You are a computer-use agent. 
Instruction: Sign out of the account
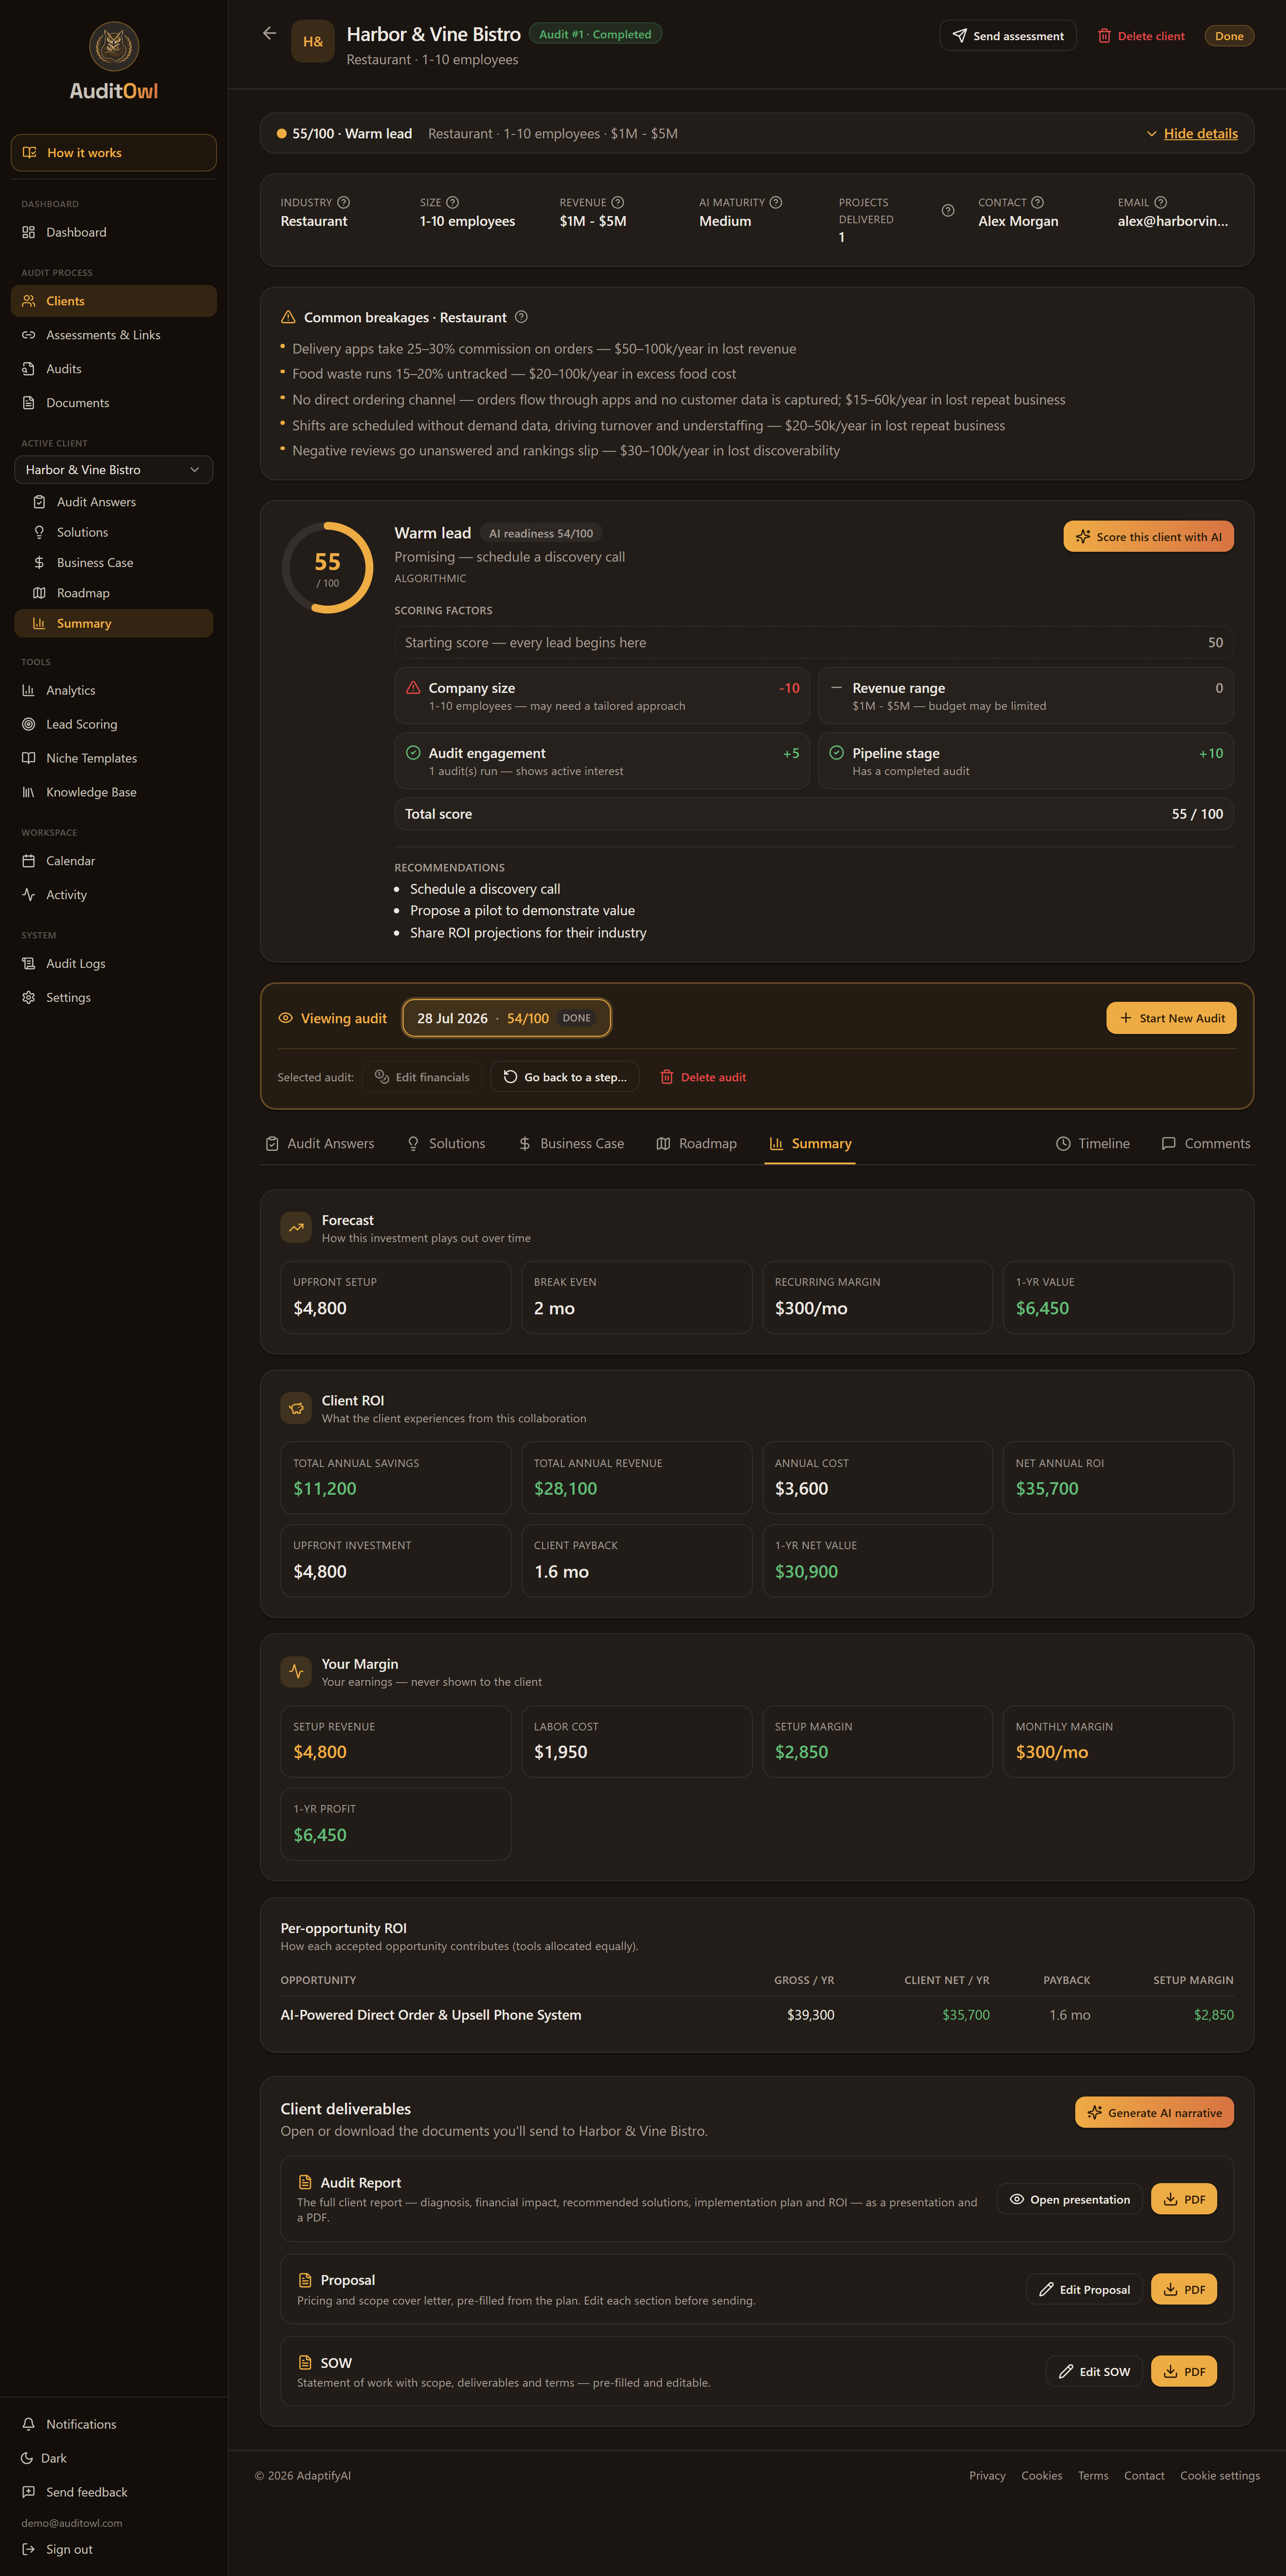[x=114, y=2549]
